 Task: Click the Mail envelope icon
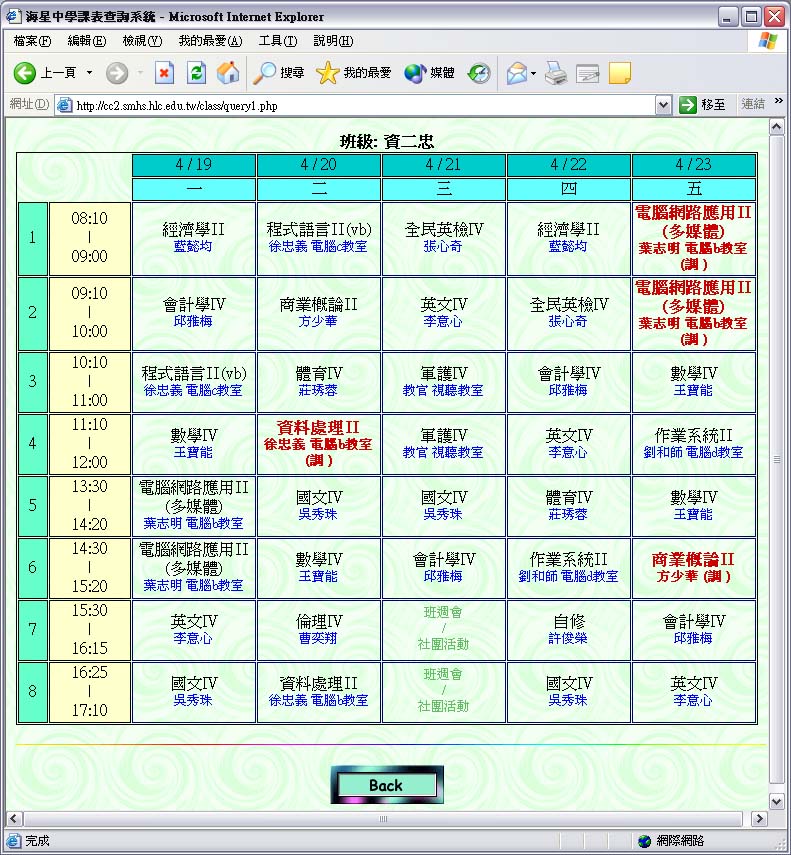tap(516, 73)
